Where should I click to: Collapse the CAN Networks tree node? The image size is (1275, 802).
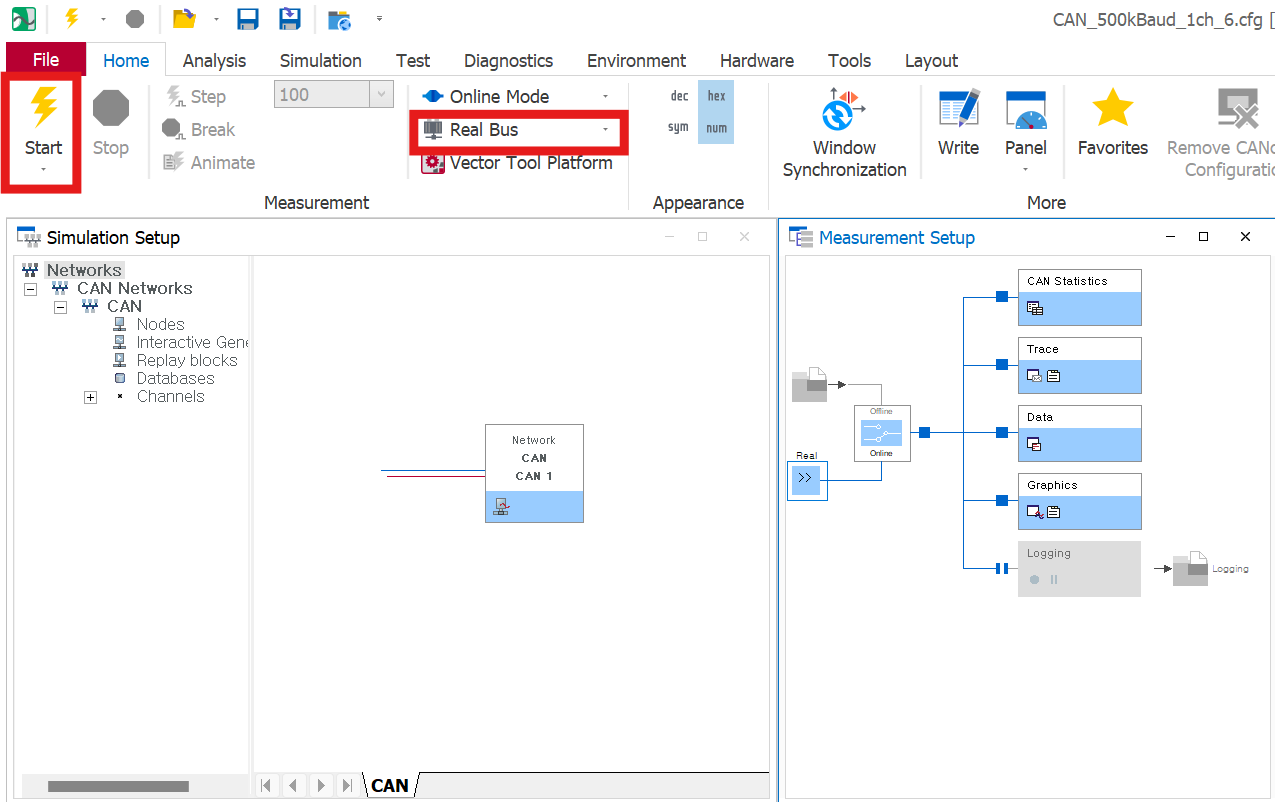click(30, 289)
